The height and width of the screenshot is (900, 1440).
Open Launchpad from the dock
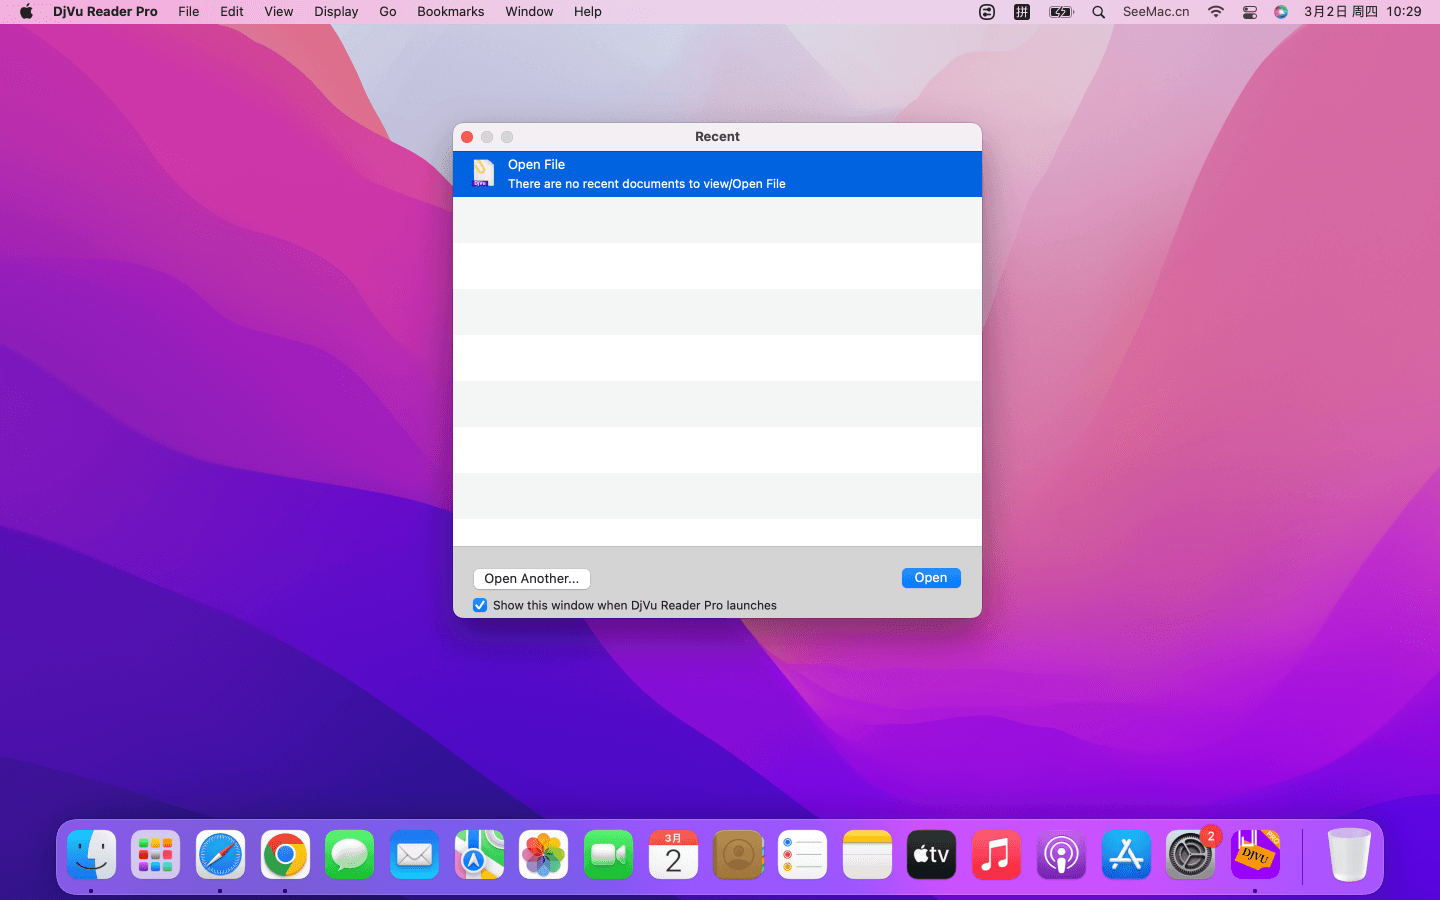pyautogui.click(x=156, y=855)
